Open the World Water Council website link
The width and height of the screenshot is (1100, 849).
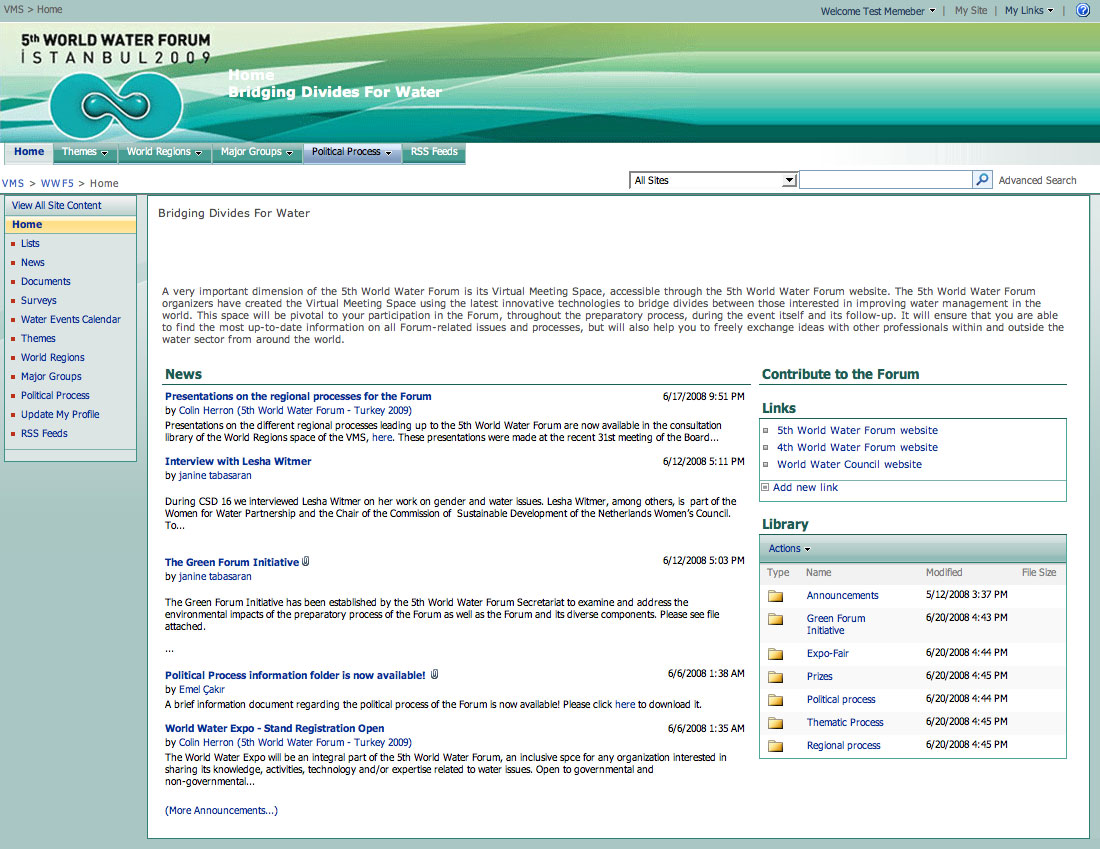850,464
